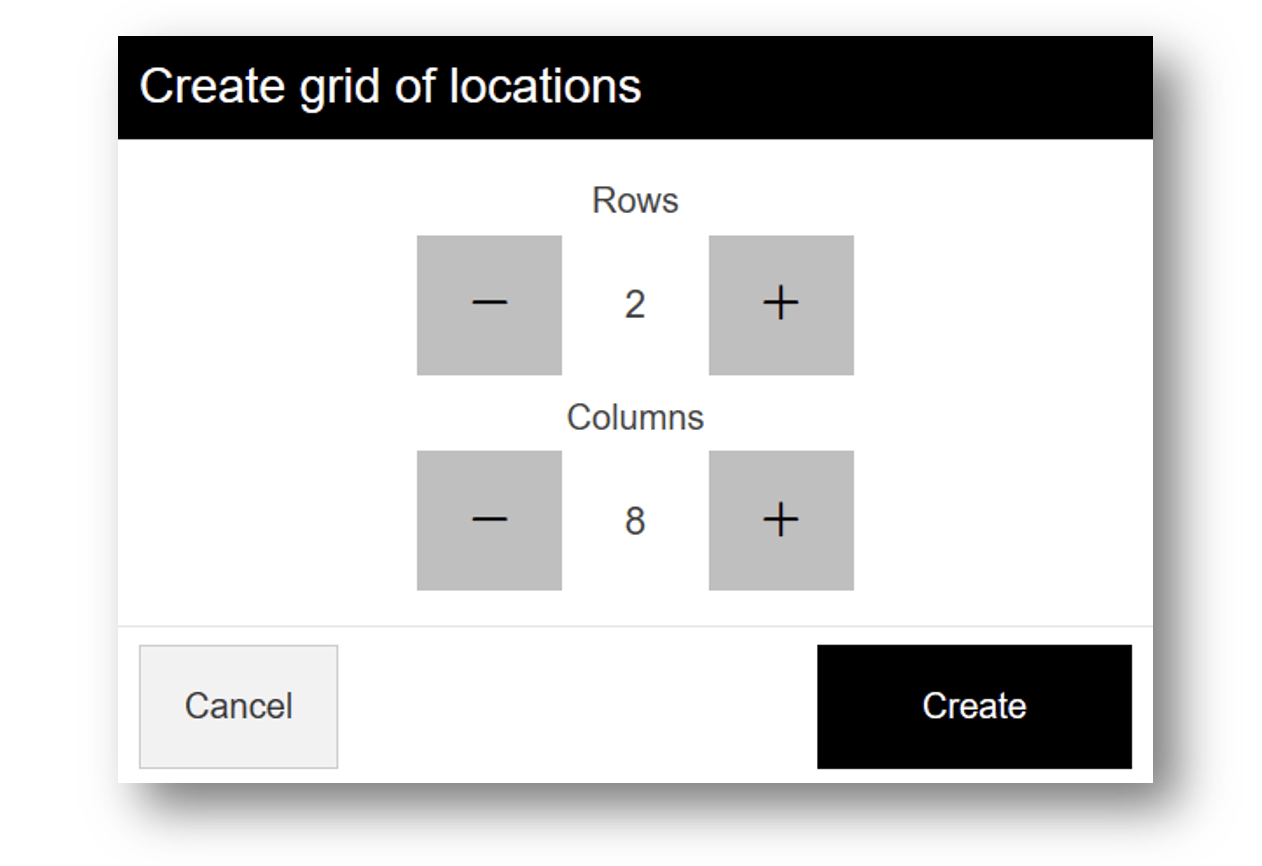Select the Columns value 8

(x=635, y=521)
